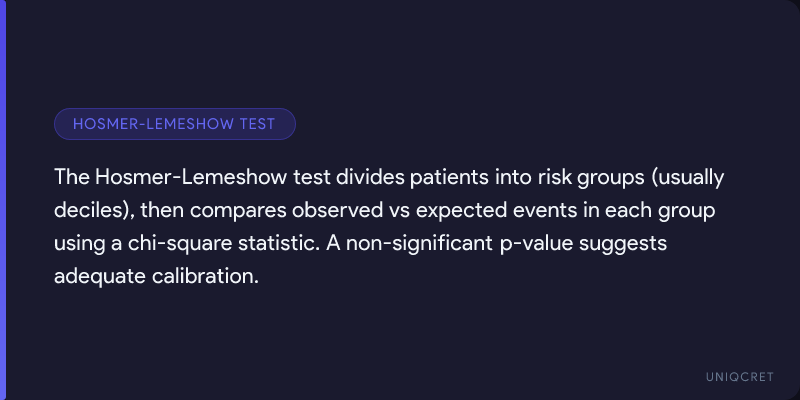Click the term "p-value"

pyautogui.click(x=514, y=244)
